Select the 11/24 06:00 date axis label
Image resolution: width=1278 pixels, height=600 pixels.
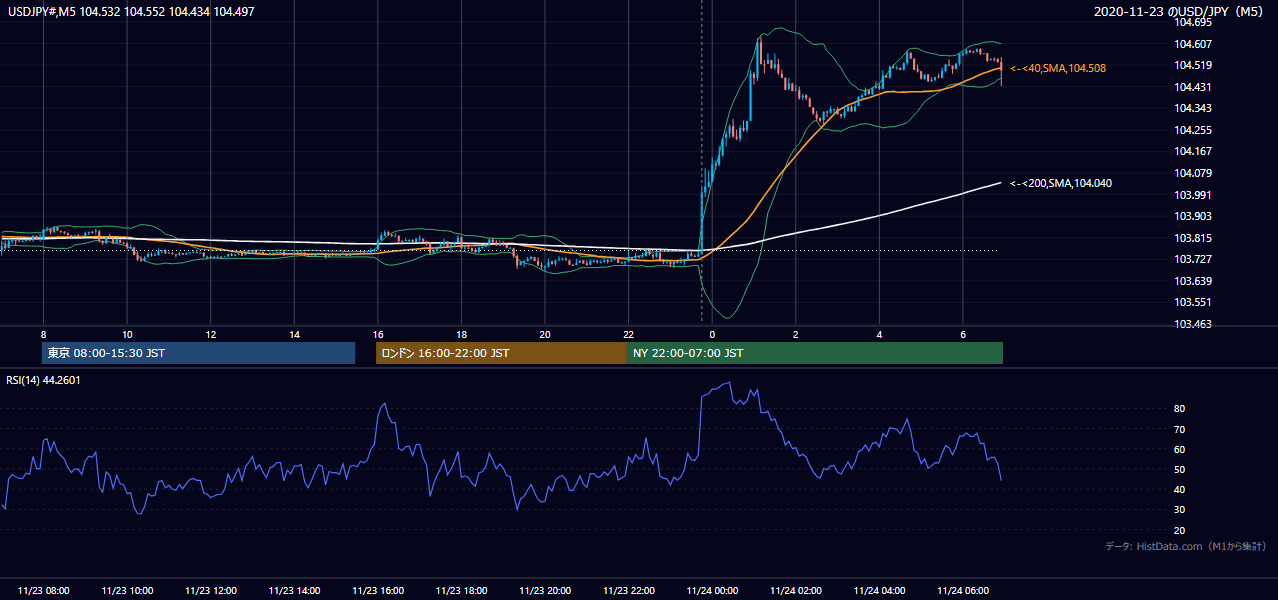tap(962, 591)
